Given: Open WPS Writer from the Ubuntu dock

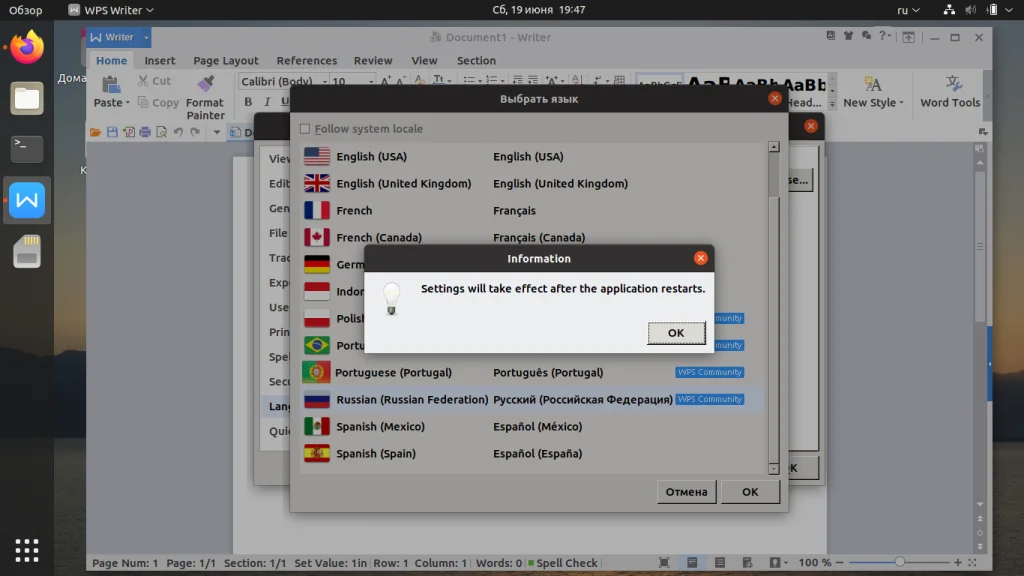Looking at the screenshot, I should (26, 200).
